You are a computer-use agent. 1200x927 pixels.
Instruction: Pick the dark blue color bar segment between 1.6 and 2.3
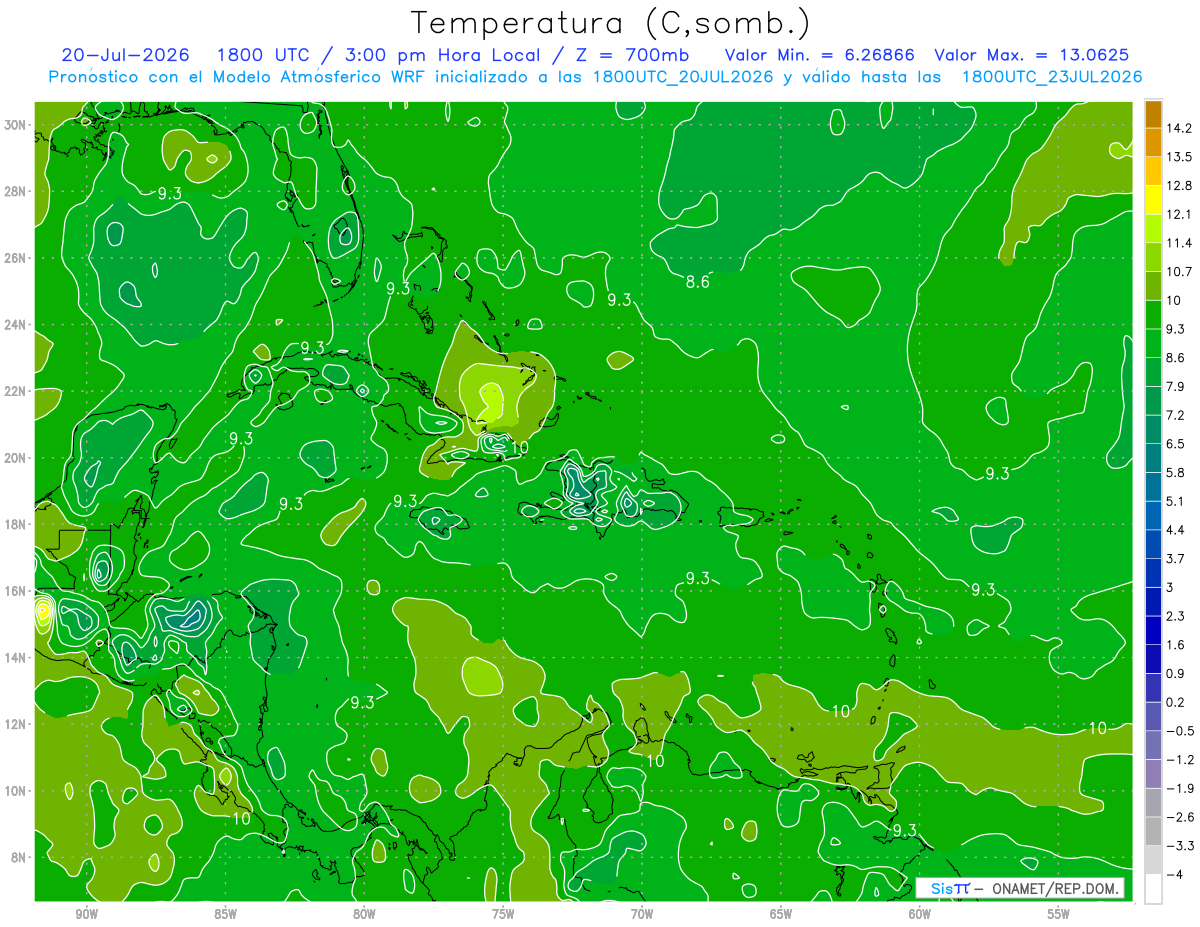(1153, 630)
